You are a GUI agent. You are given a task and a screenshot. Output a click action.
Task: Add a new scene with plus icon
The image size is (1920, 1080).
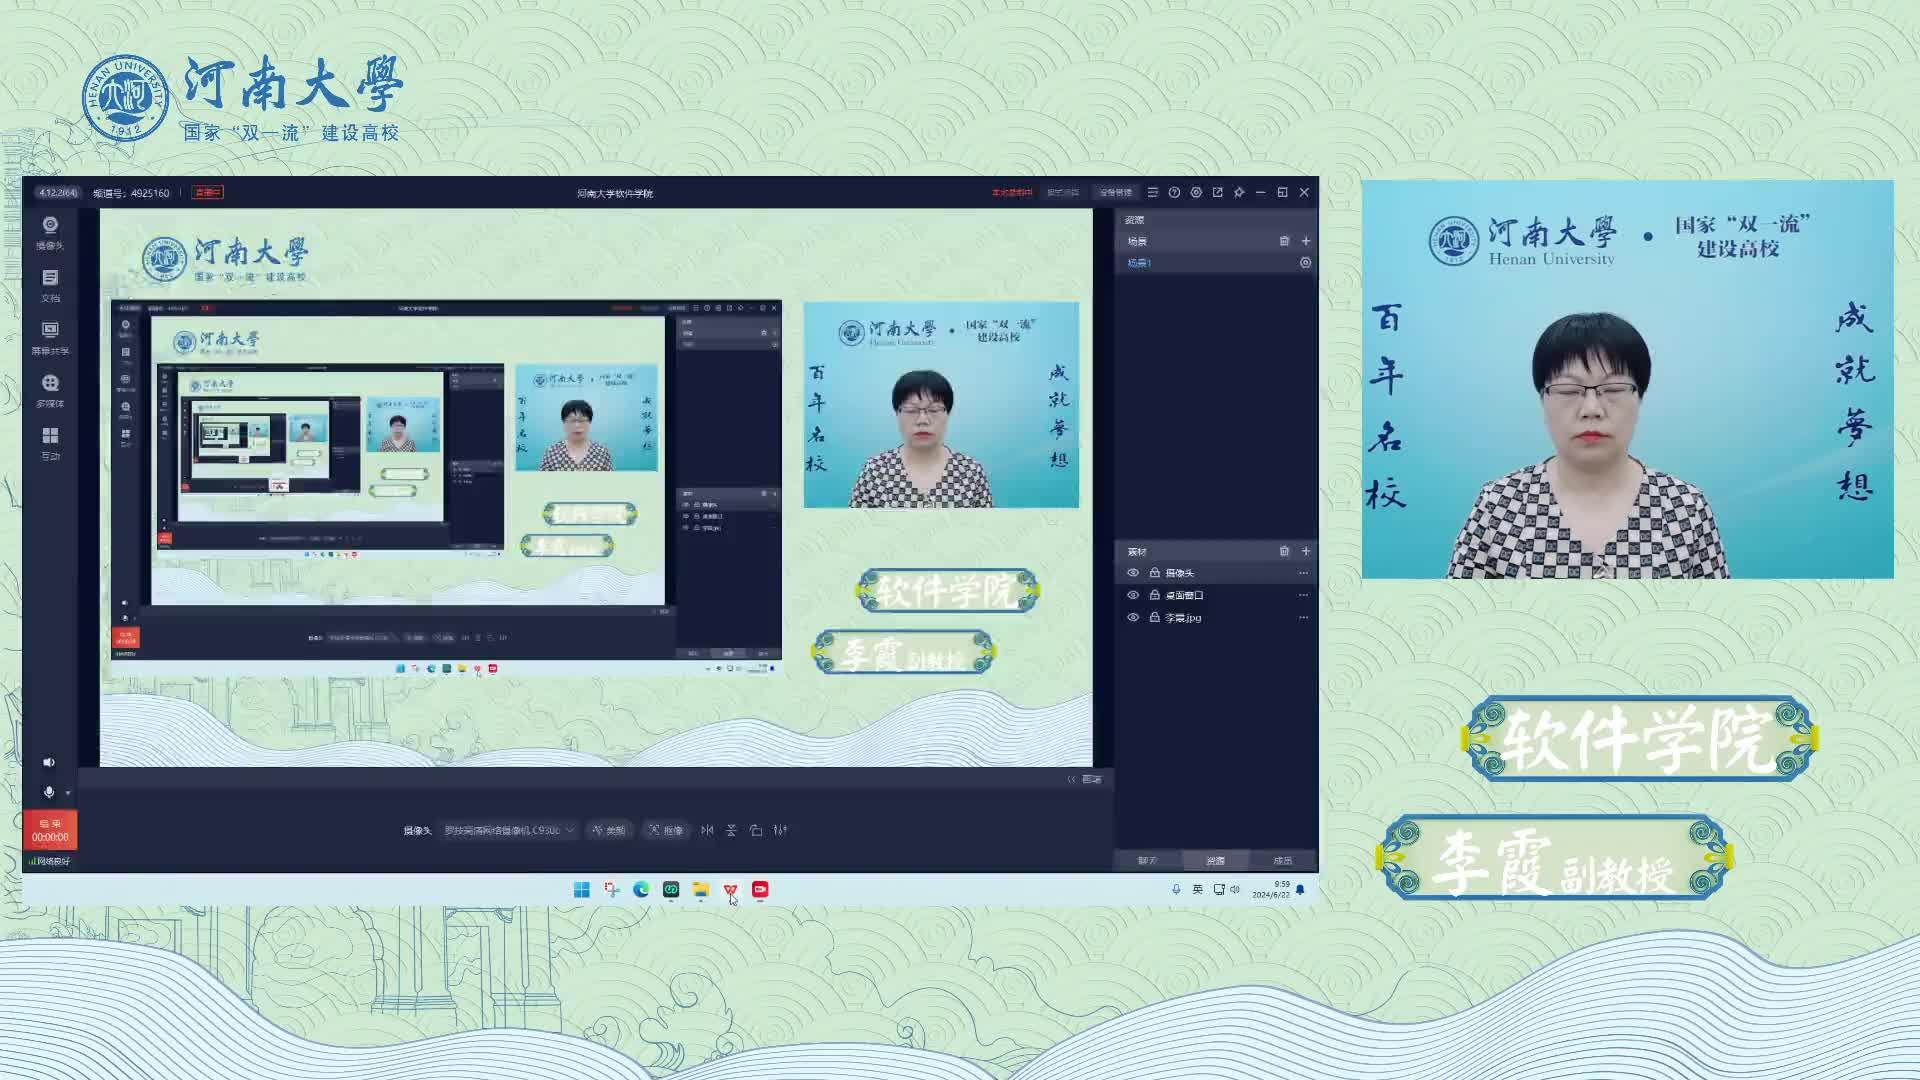click(x=1305, y=241)
